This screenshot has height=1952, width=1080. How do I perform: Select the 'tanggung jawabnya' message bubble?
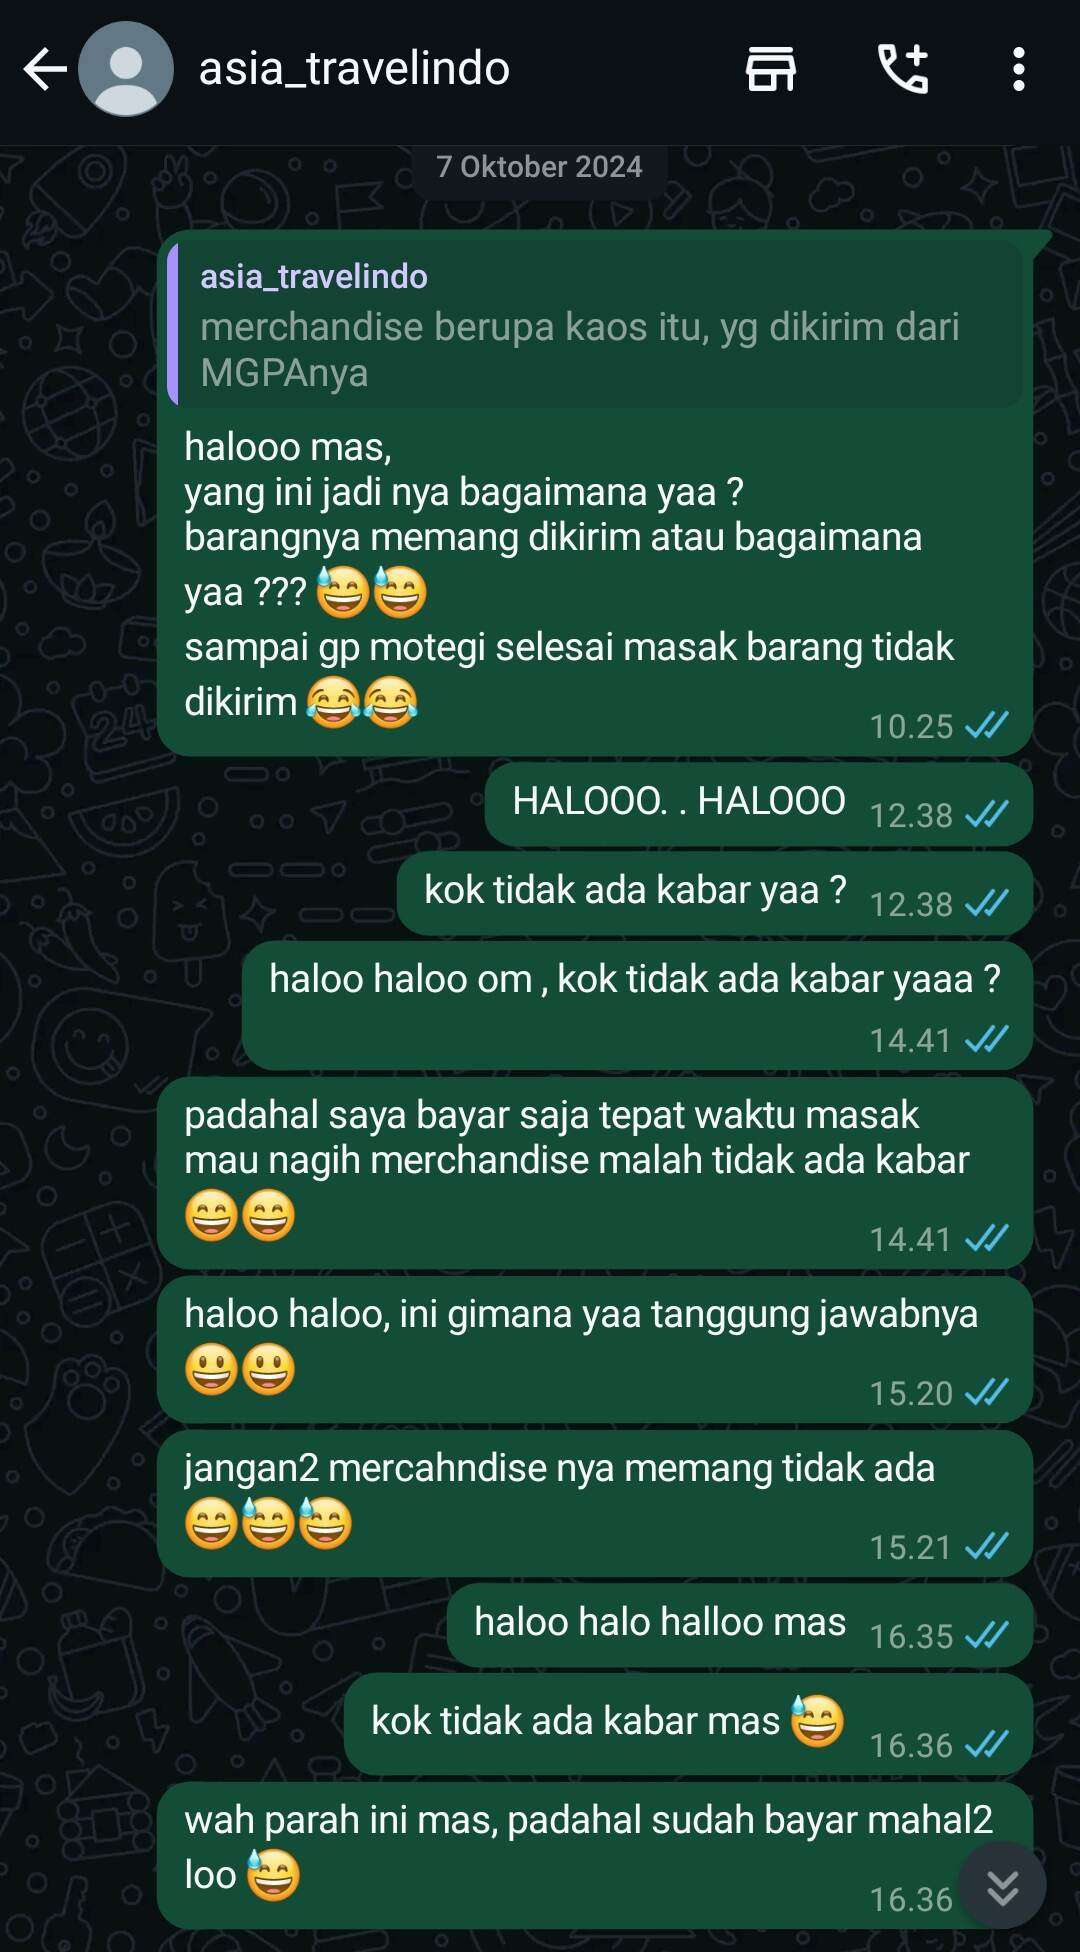[594, 1349]
